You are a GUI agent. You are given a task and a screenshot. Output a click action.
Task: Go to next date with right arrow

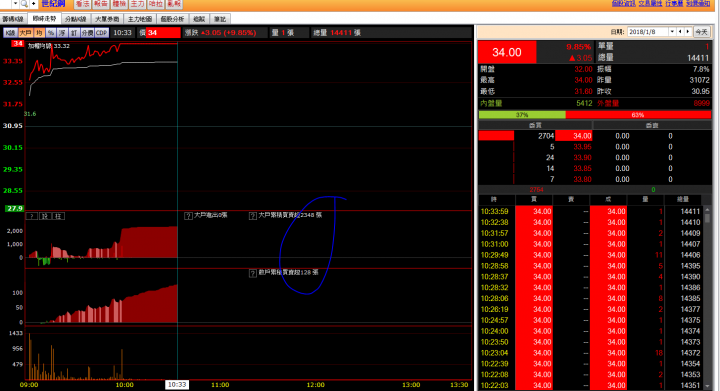[688, 32]
